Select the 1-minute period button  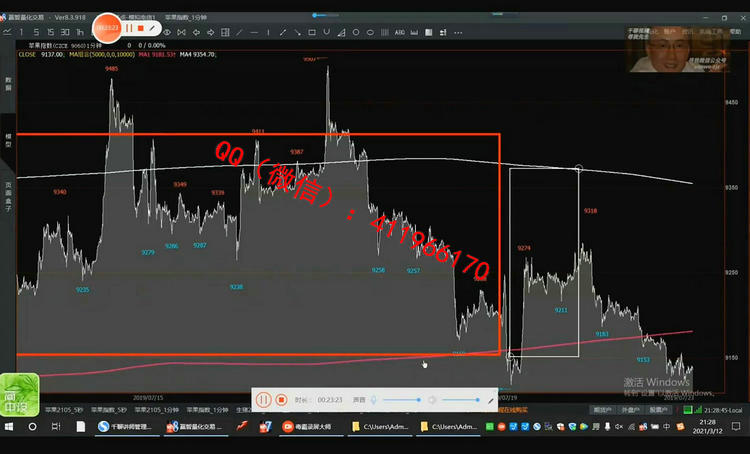(x=21, y=32)
